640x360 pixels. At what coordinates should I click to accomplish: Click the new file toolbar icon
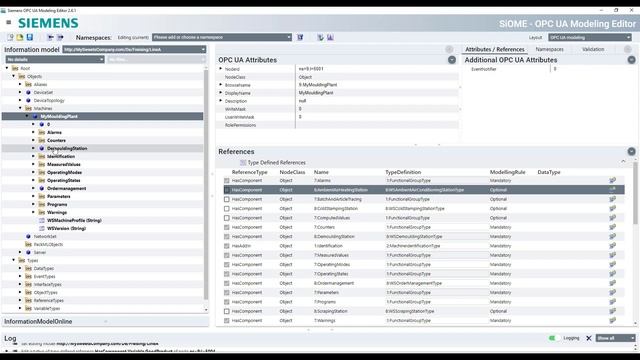11,37
